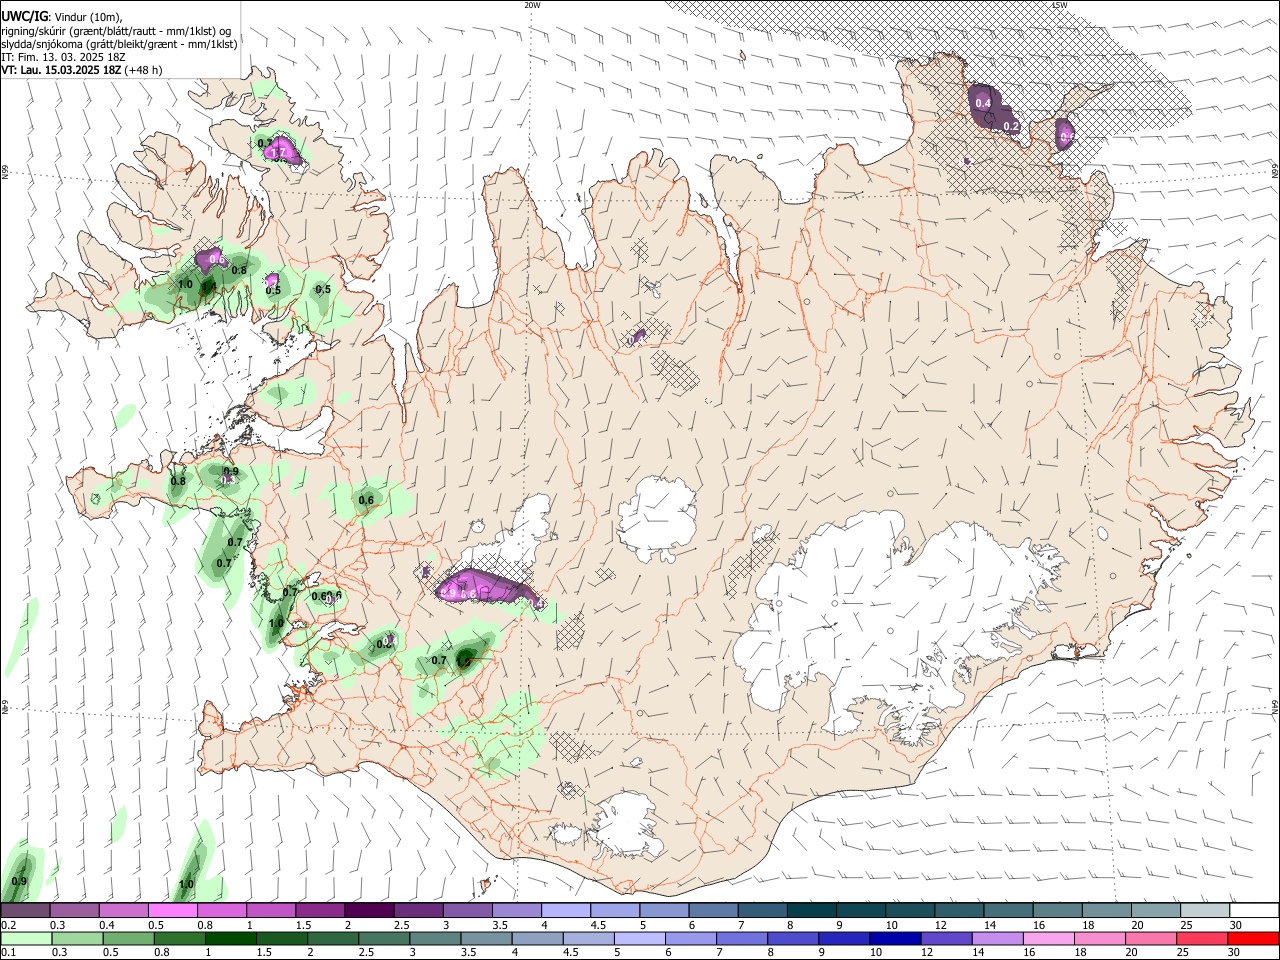The width and height of the screenshot is (1280, 960).
Task: Click the '0.5' value in the pink snow spot
Action: [x=272, y=290]
